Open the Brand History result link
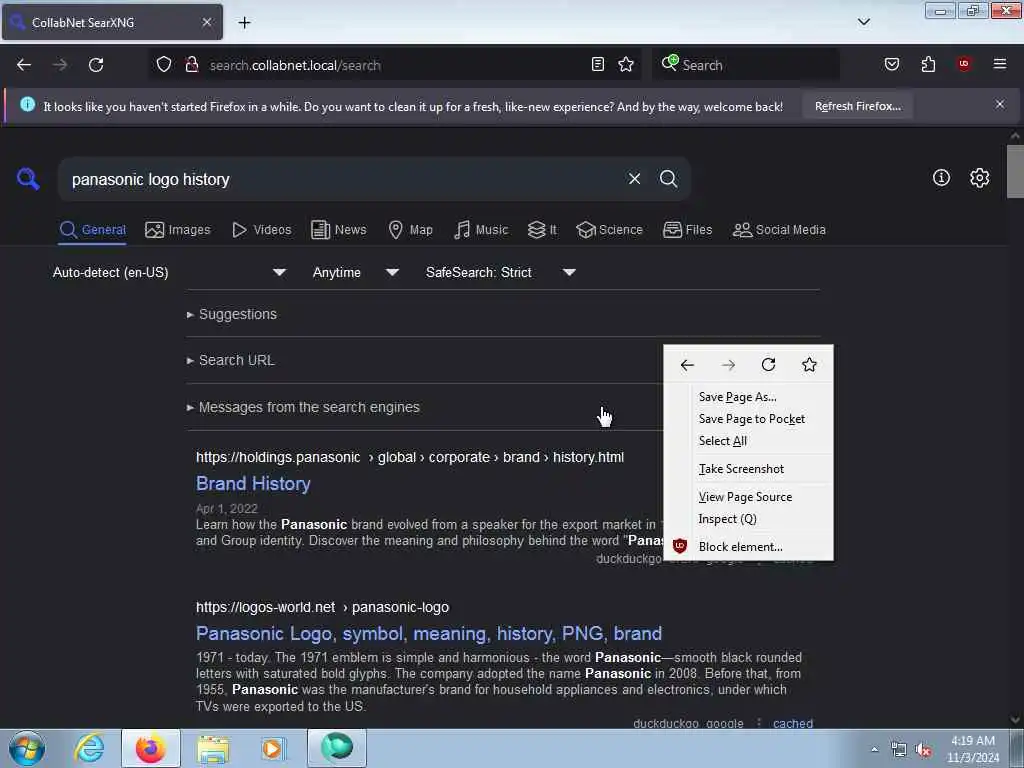Image resolution: width=1024 pixels, height=768 pixels. (253, 484)
